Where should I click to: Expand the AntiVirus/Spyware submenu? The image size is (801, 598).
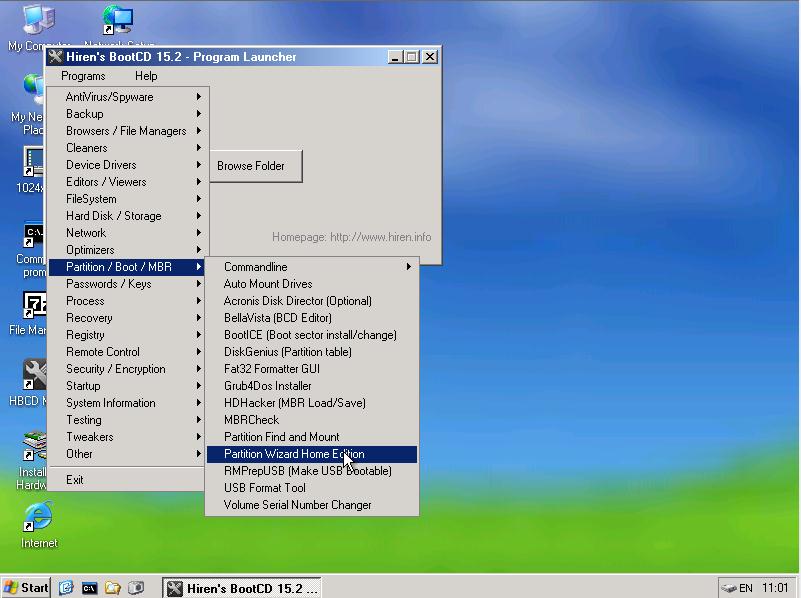point(126,97)
